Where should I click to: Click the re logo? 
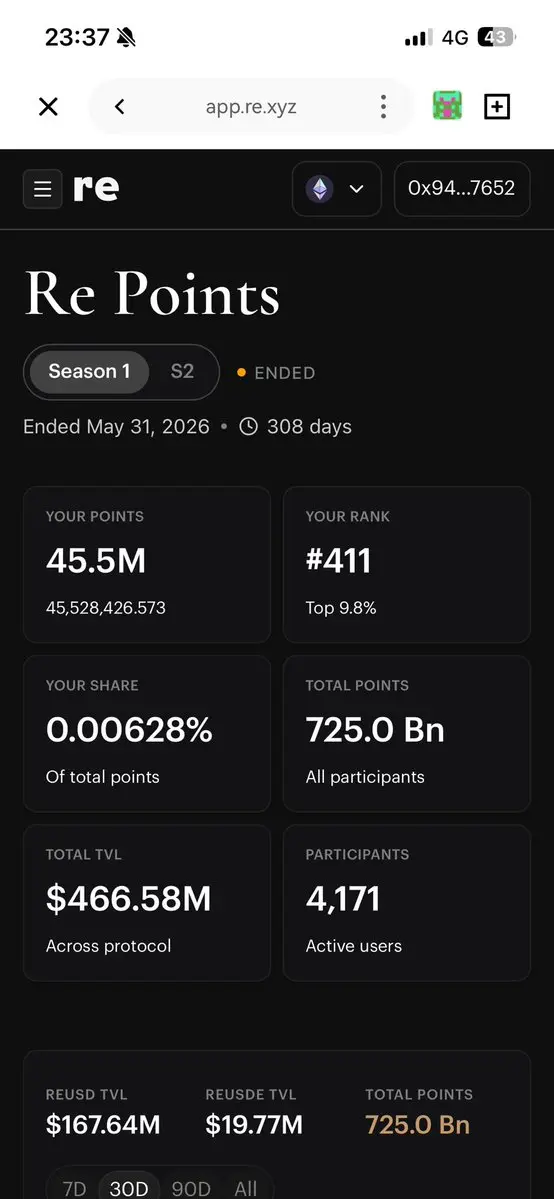[x=96, y=188]
